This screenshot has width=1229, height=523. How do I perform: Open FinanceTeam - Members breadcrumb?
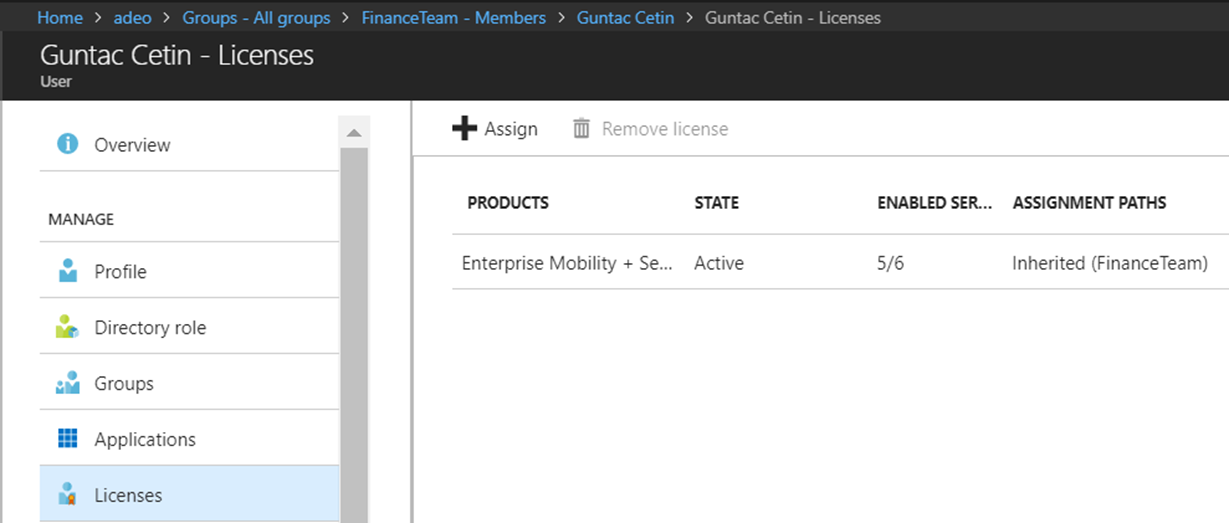[x=454, y=18]
